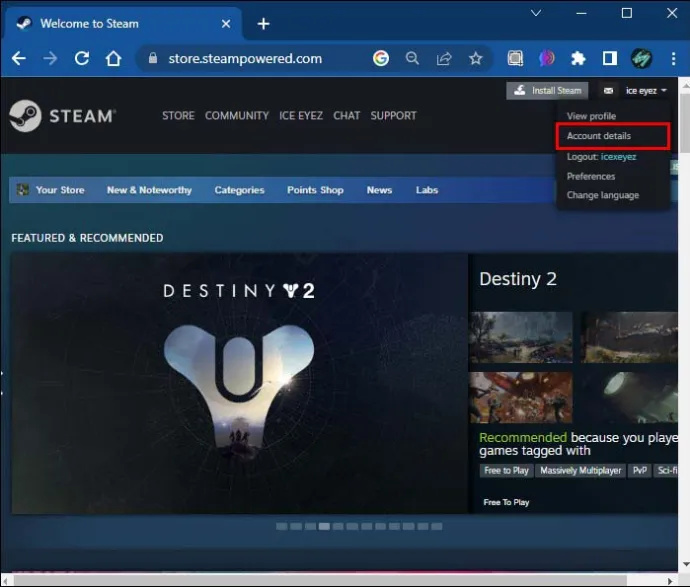
Task: Select the first carousel page dot
Action: (x=282, y=526)
